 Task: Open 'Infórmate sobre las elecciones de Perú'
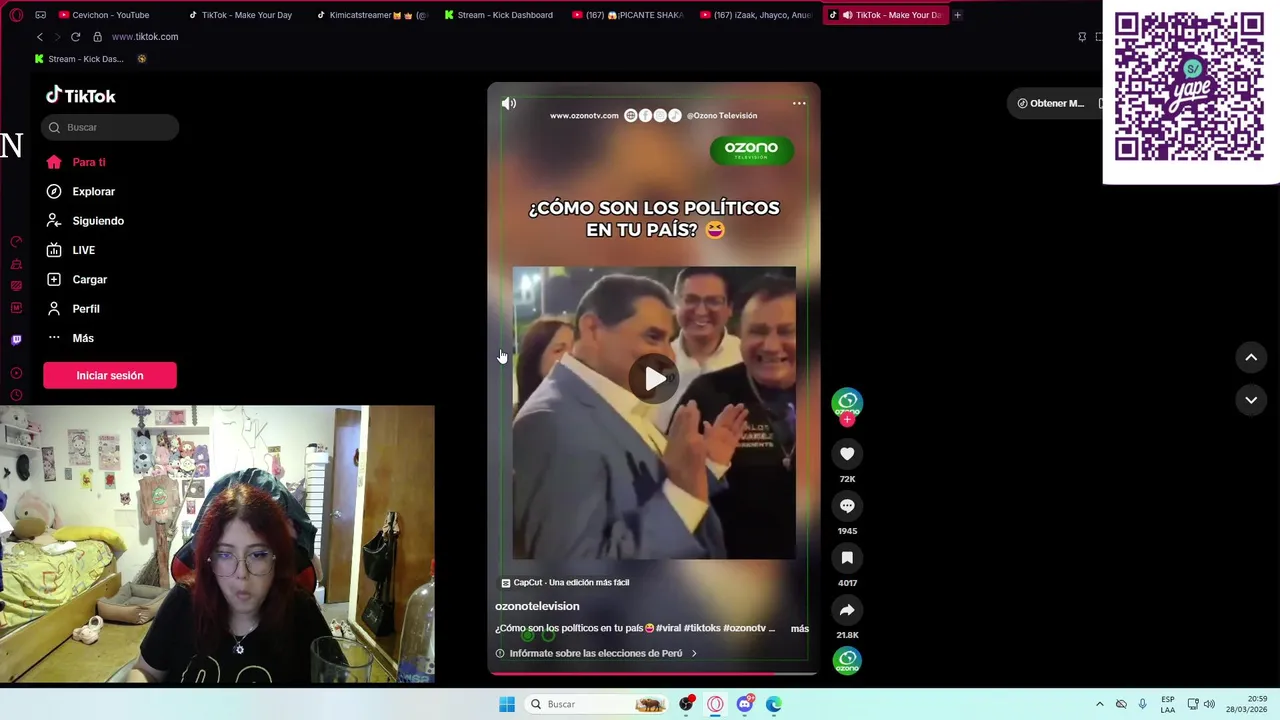point(596,653)
